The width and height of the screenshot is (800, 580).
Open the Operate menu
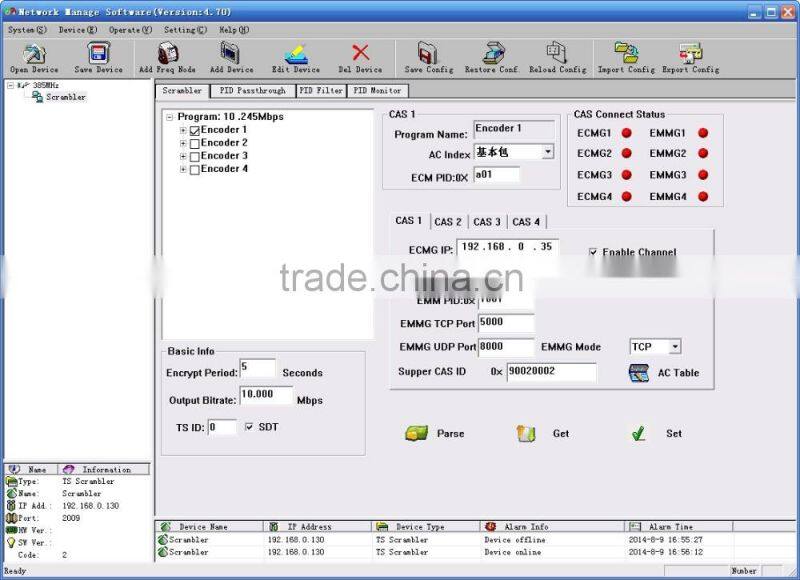130,30
